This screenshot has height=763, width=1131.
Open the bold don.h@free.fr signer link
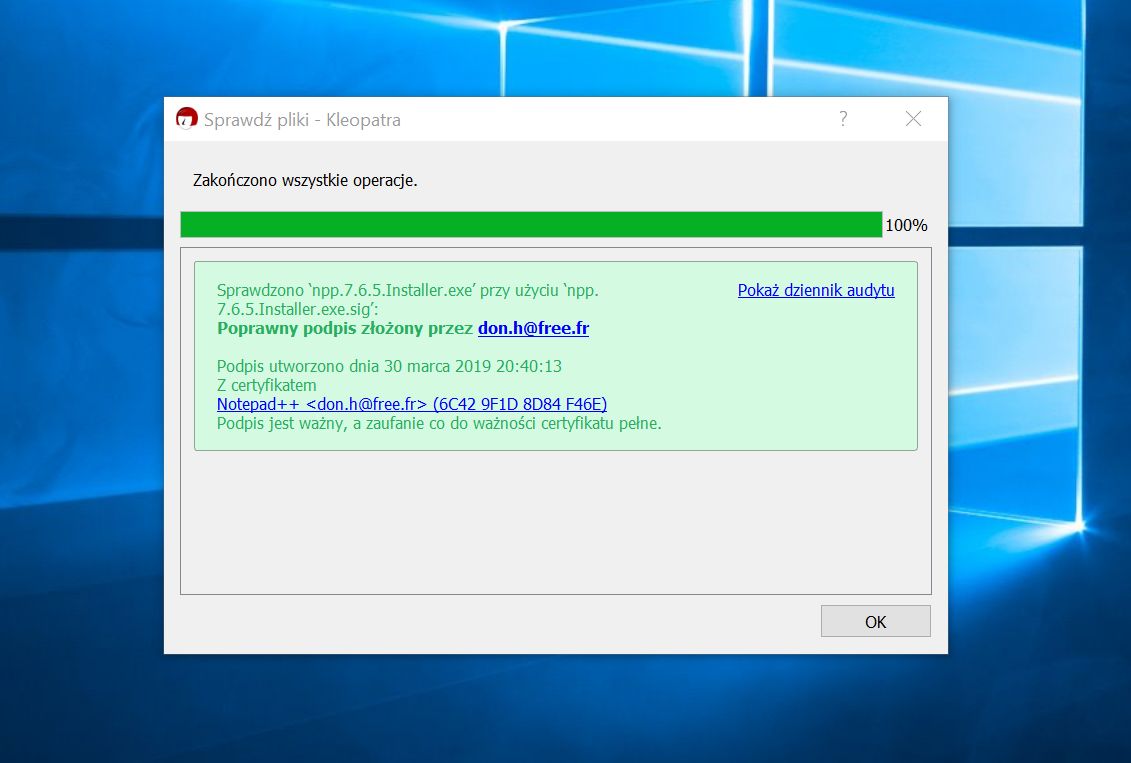click(x=533, y=328)
